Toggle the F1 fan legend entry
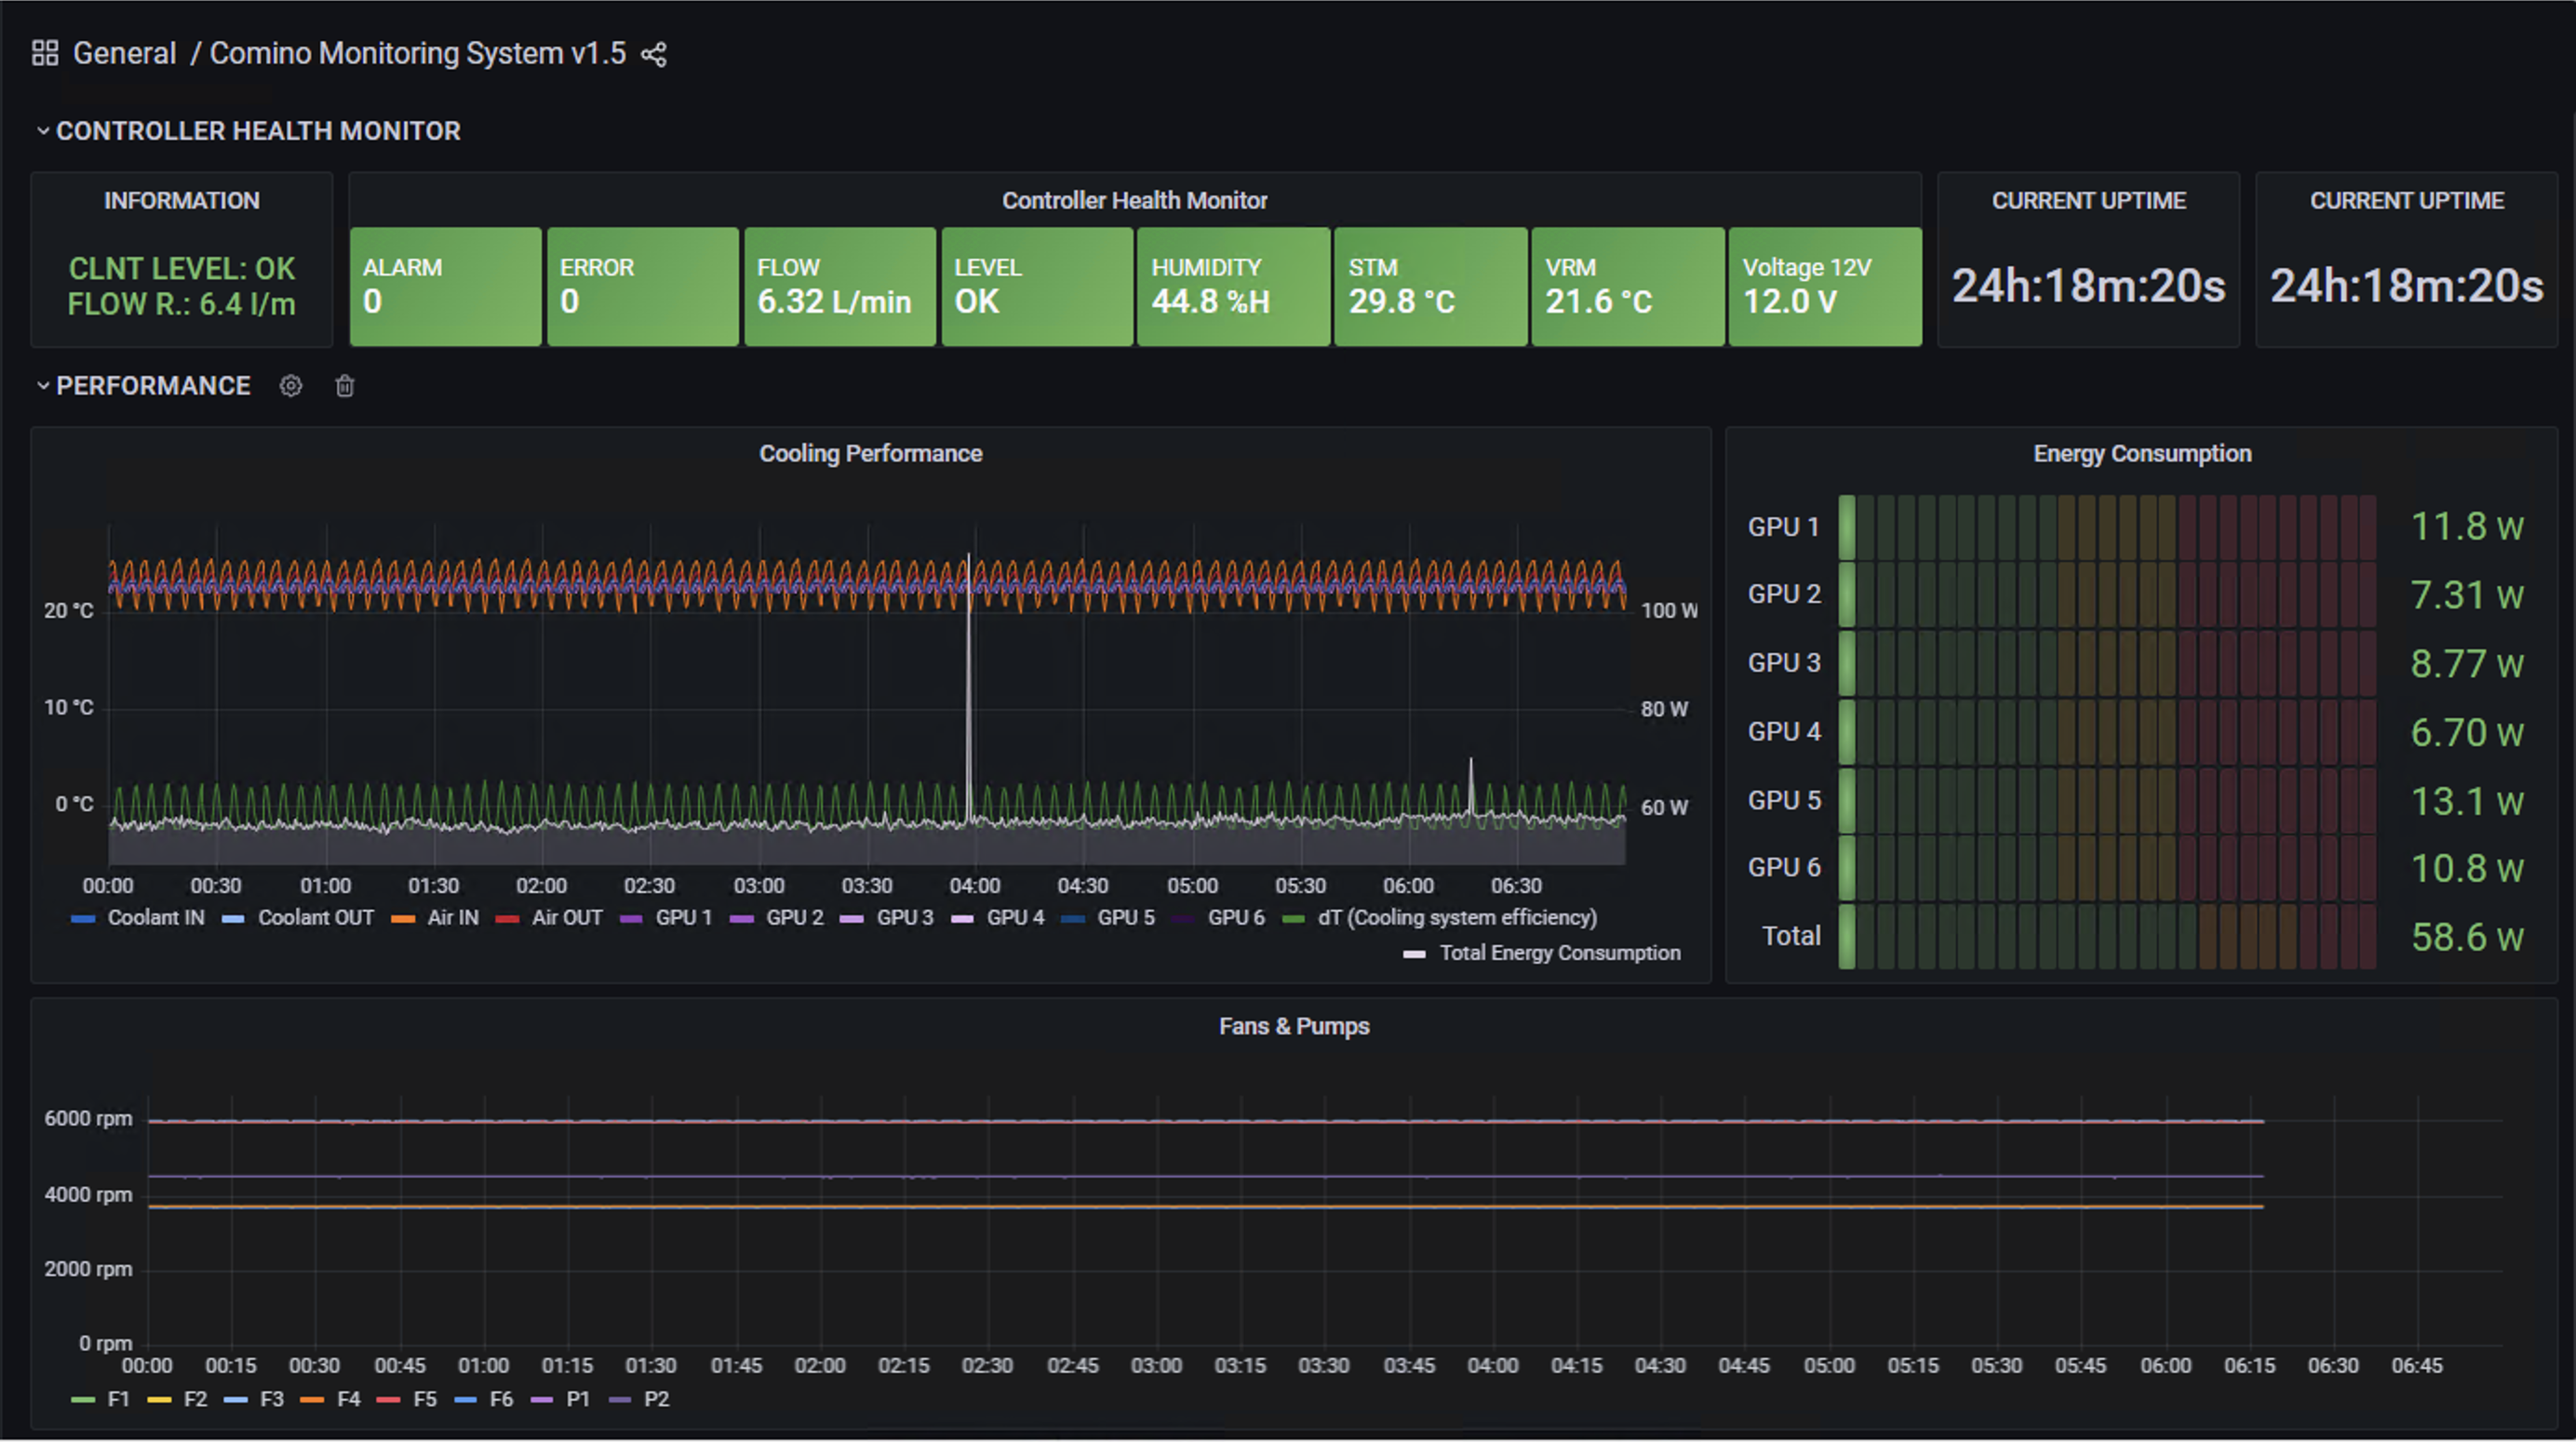The width and height of the screenshot is (2576, 1442). 117,1399
